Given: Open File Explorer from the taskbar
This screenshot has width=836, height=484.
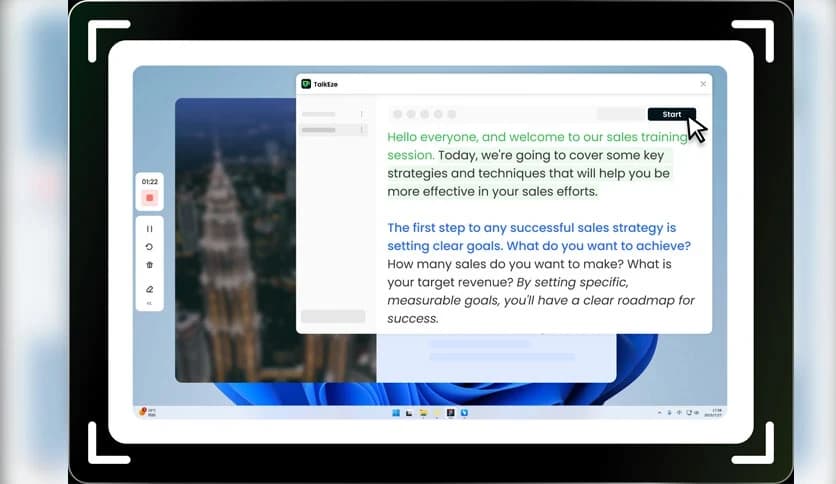Looking at the screenshot, I should click(423, 413).
